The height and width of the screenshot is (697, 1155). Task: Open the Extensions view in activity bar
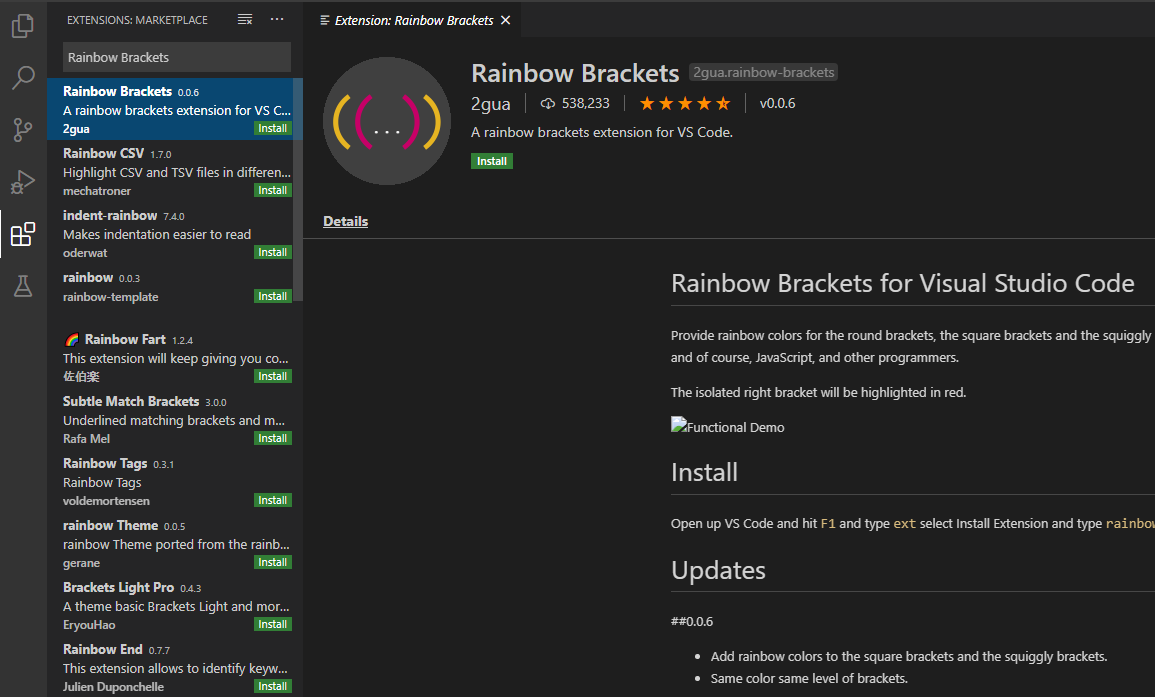23,234
